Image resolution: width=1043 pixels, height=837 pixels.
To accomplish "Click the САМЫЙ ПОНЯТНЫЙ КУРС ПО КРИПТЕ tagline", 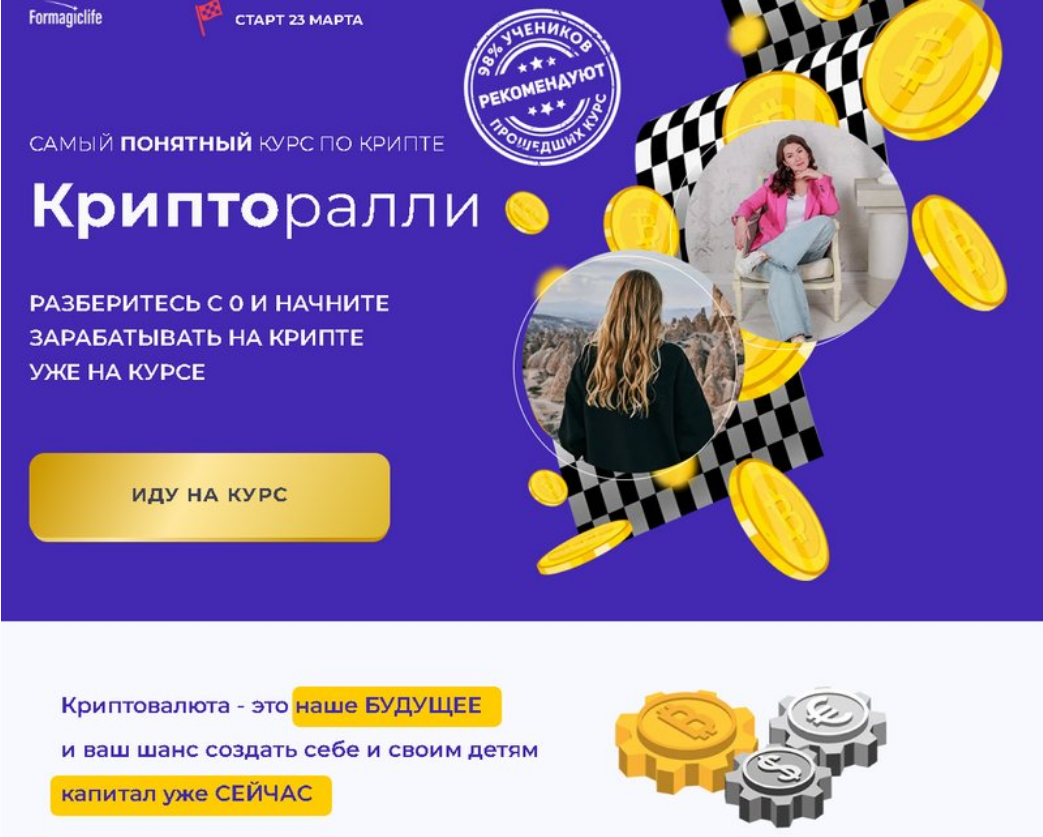I will tap(237, 144).
